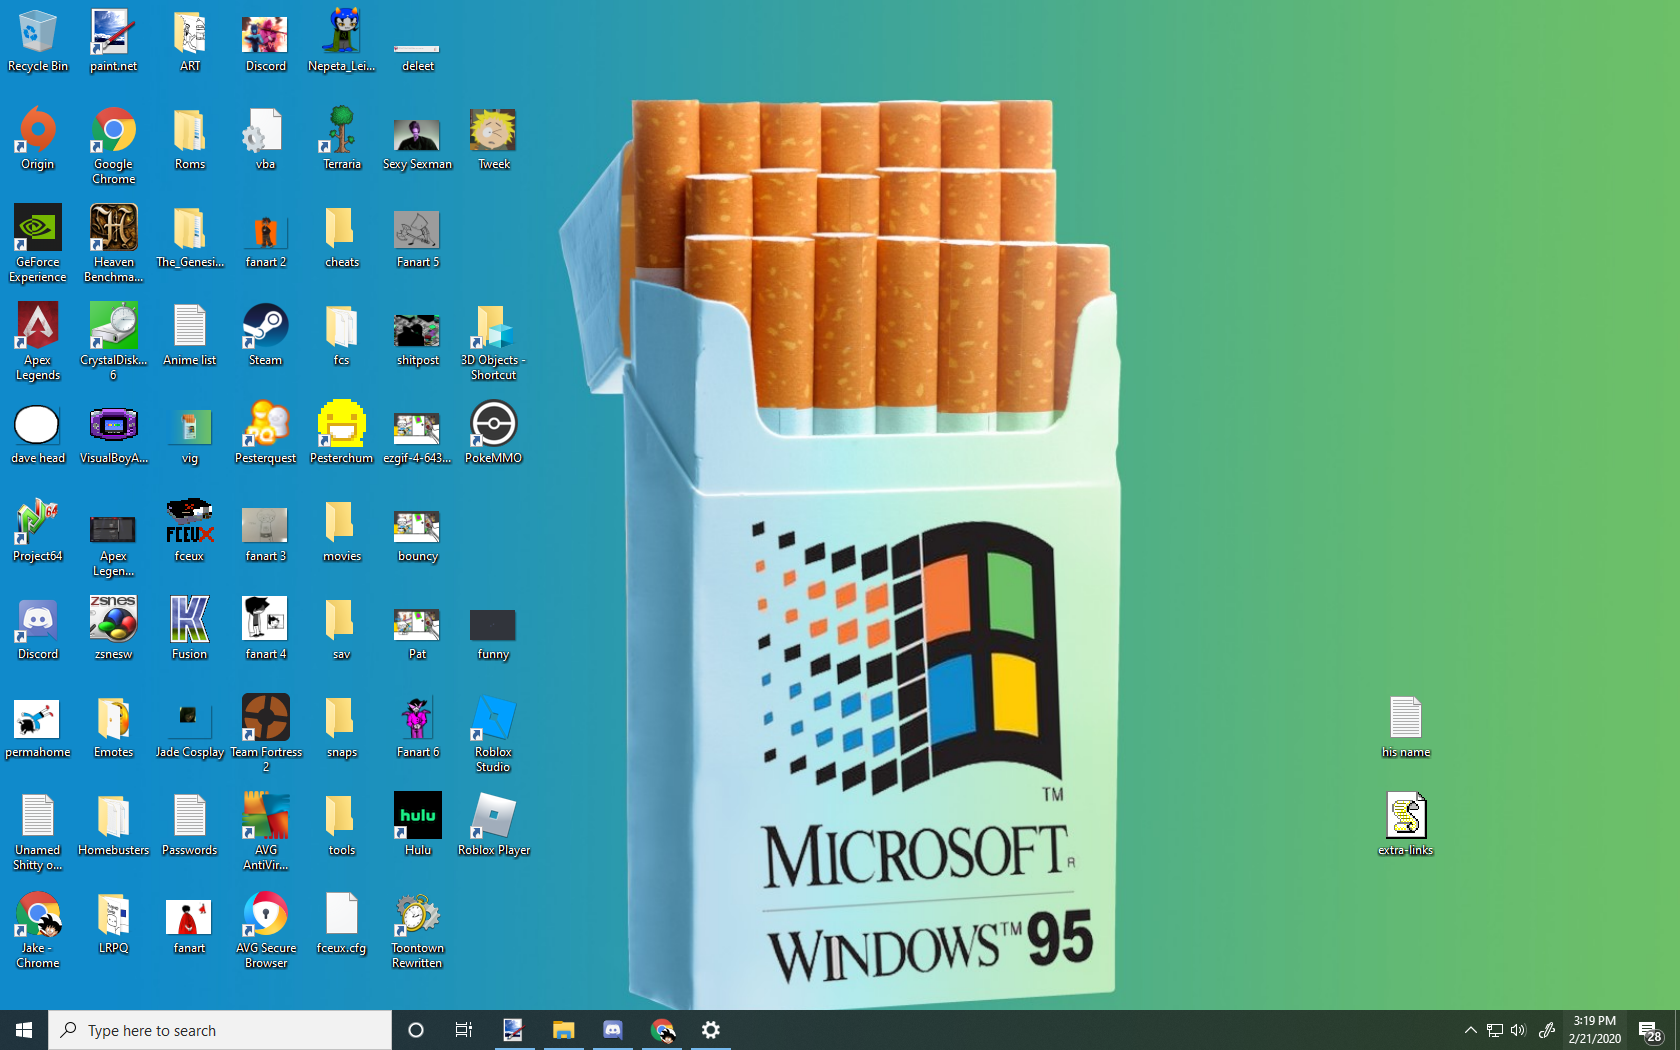Click the Roblox Studio icon
The image size is (1680, 1050).
coord(494,734)
